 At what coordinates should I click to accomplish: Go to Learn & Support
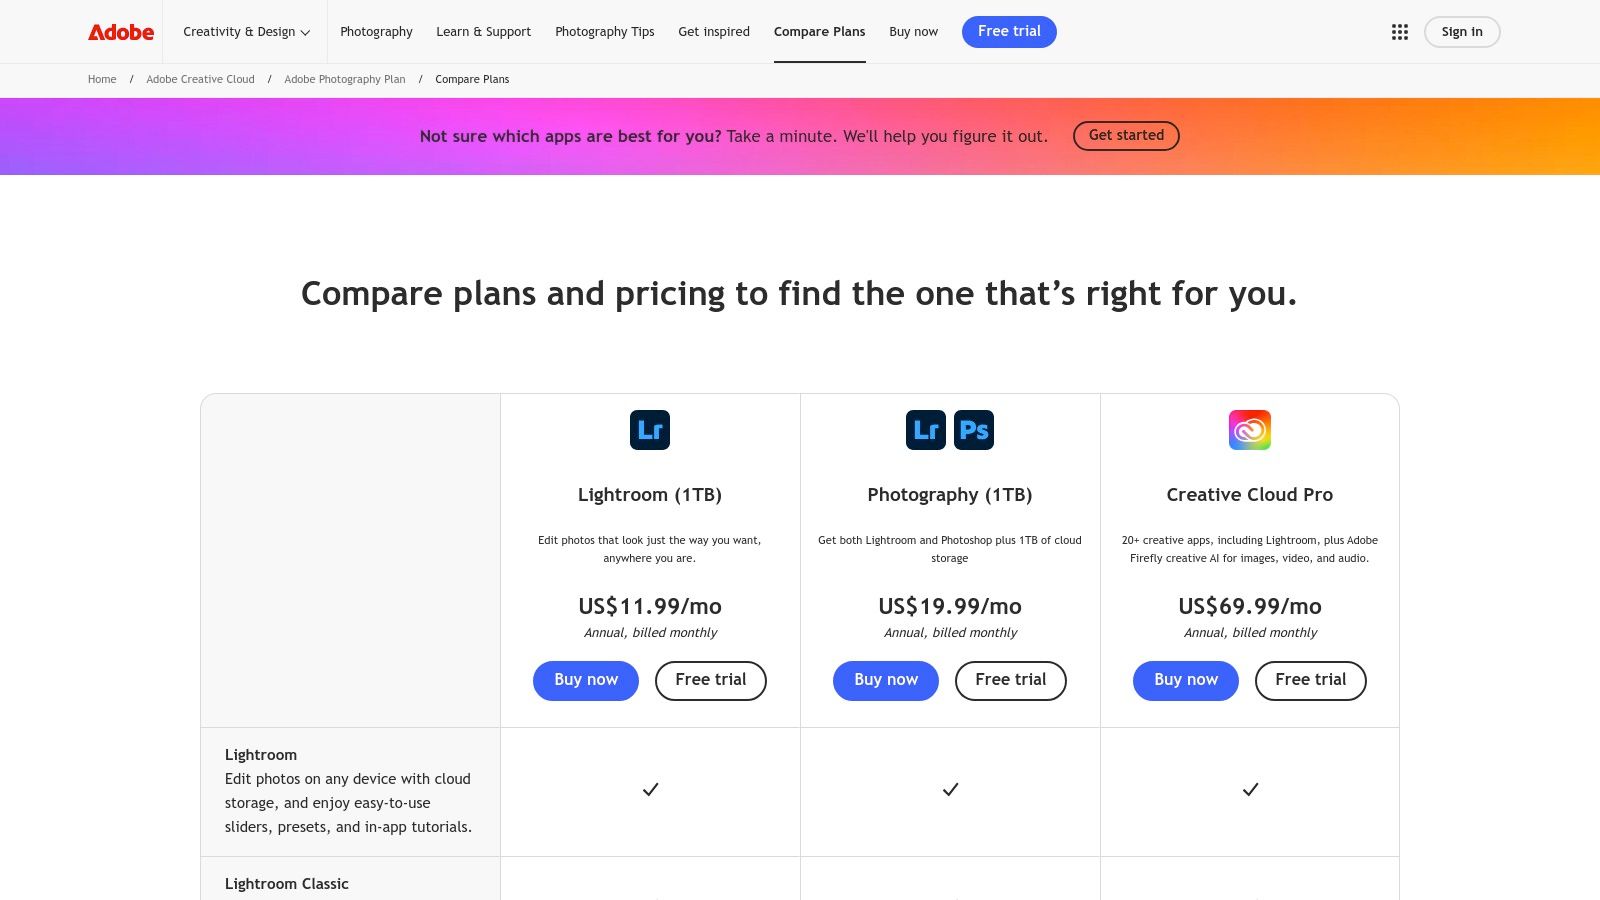[x=483, y=32]
